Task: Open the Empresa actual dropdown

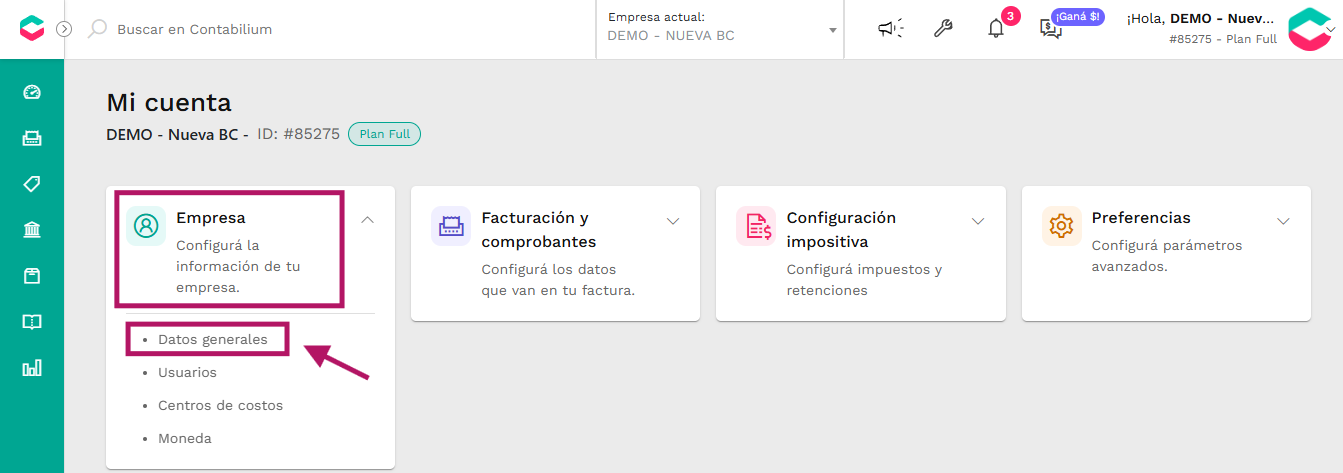Action: pos(720,29)
